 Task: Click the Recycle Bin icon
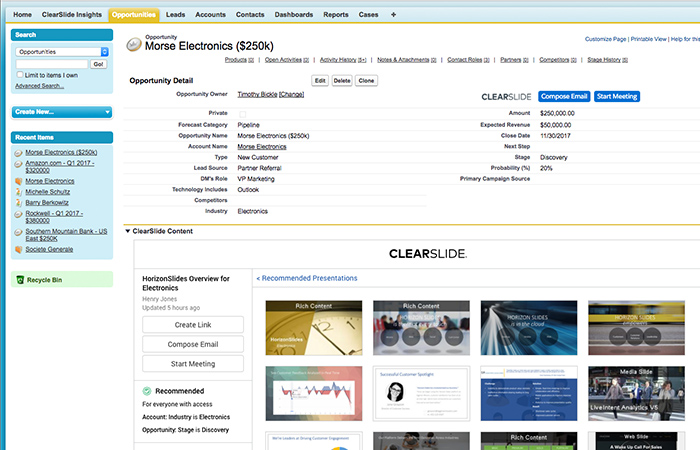[20, 280]
